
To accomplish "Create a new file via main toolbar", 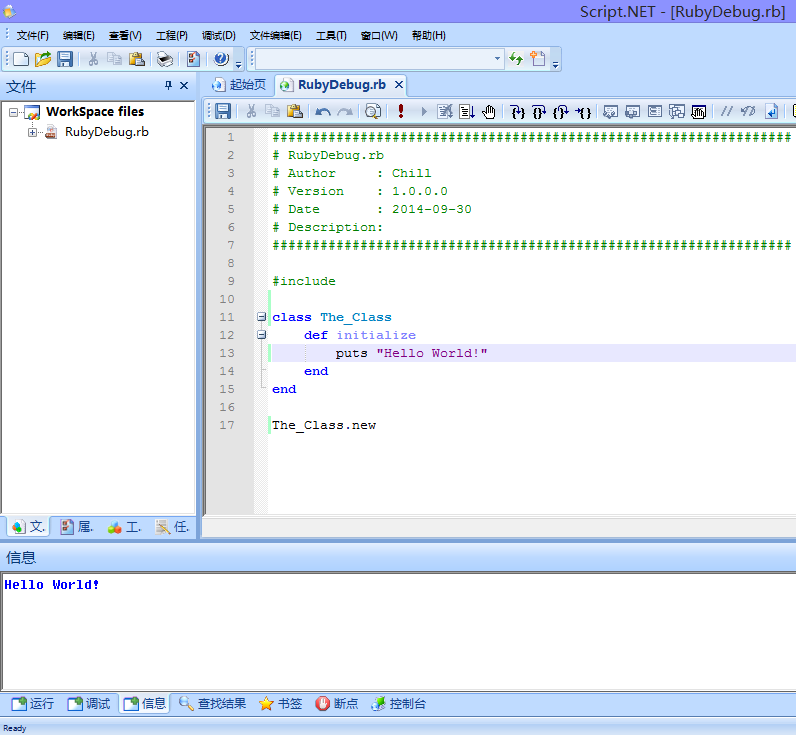I will pyautogui.click(x=21, y=59).
